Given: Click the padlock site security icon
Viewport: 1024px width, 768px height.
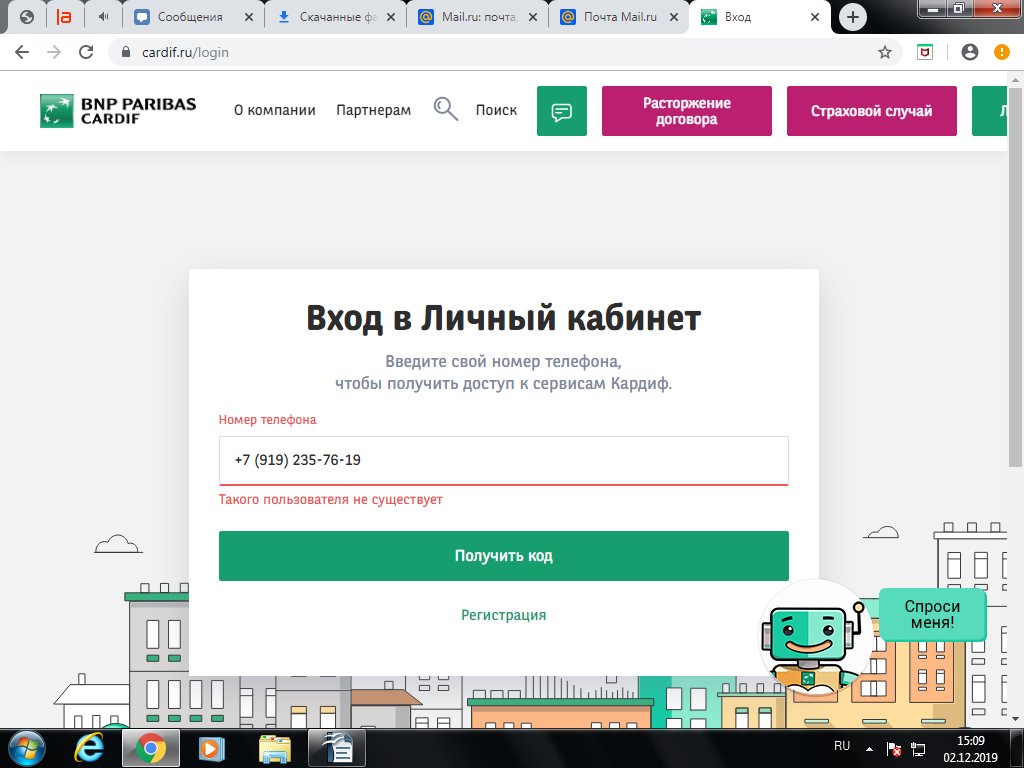Looking at the screenshot, I should click(x=126, y=52).
